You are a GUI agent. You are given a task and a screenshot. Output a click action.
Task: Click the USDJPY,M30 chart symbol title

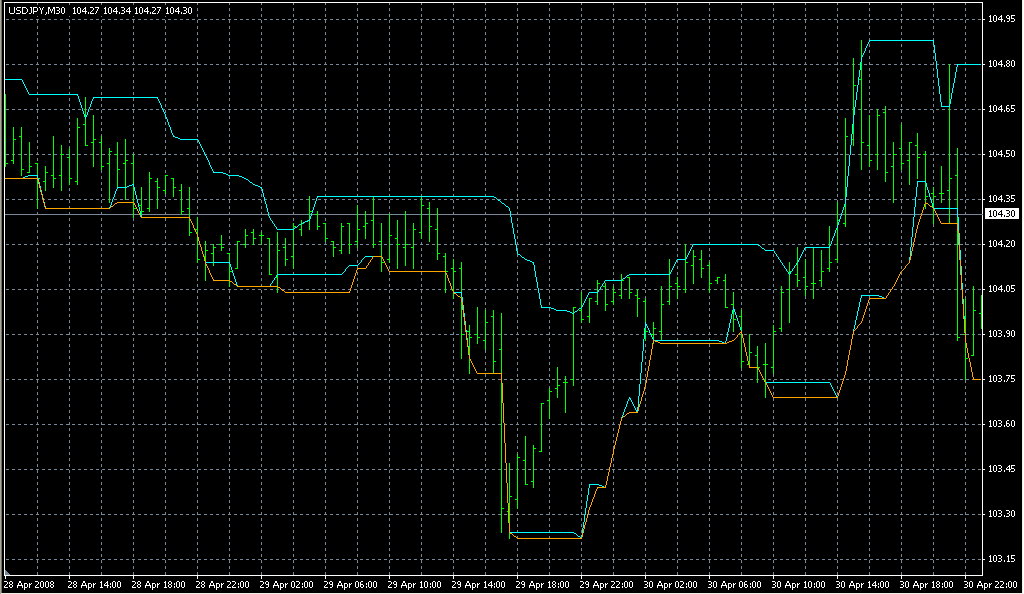pyautogui.click(x=37, y=10)
